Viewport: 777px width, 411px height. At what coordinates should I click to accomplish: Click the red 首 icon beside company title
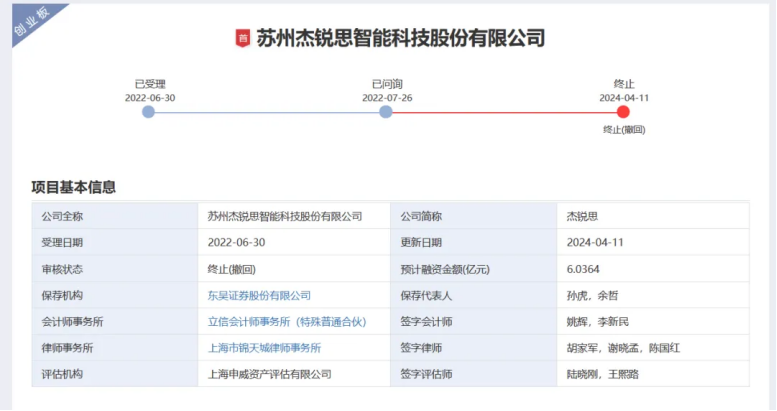(242, 39)
